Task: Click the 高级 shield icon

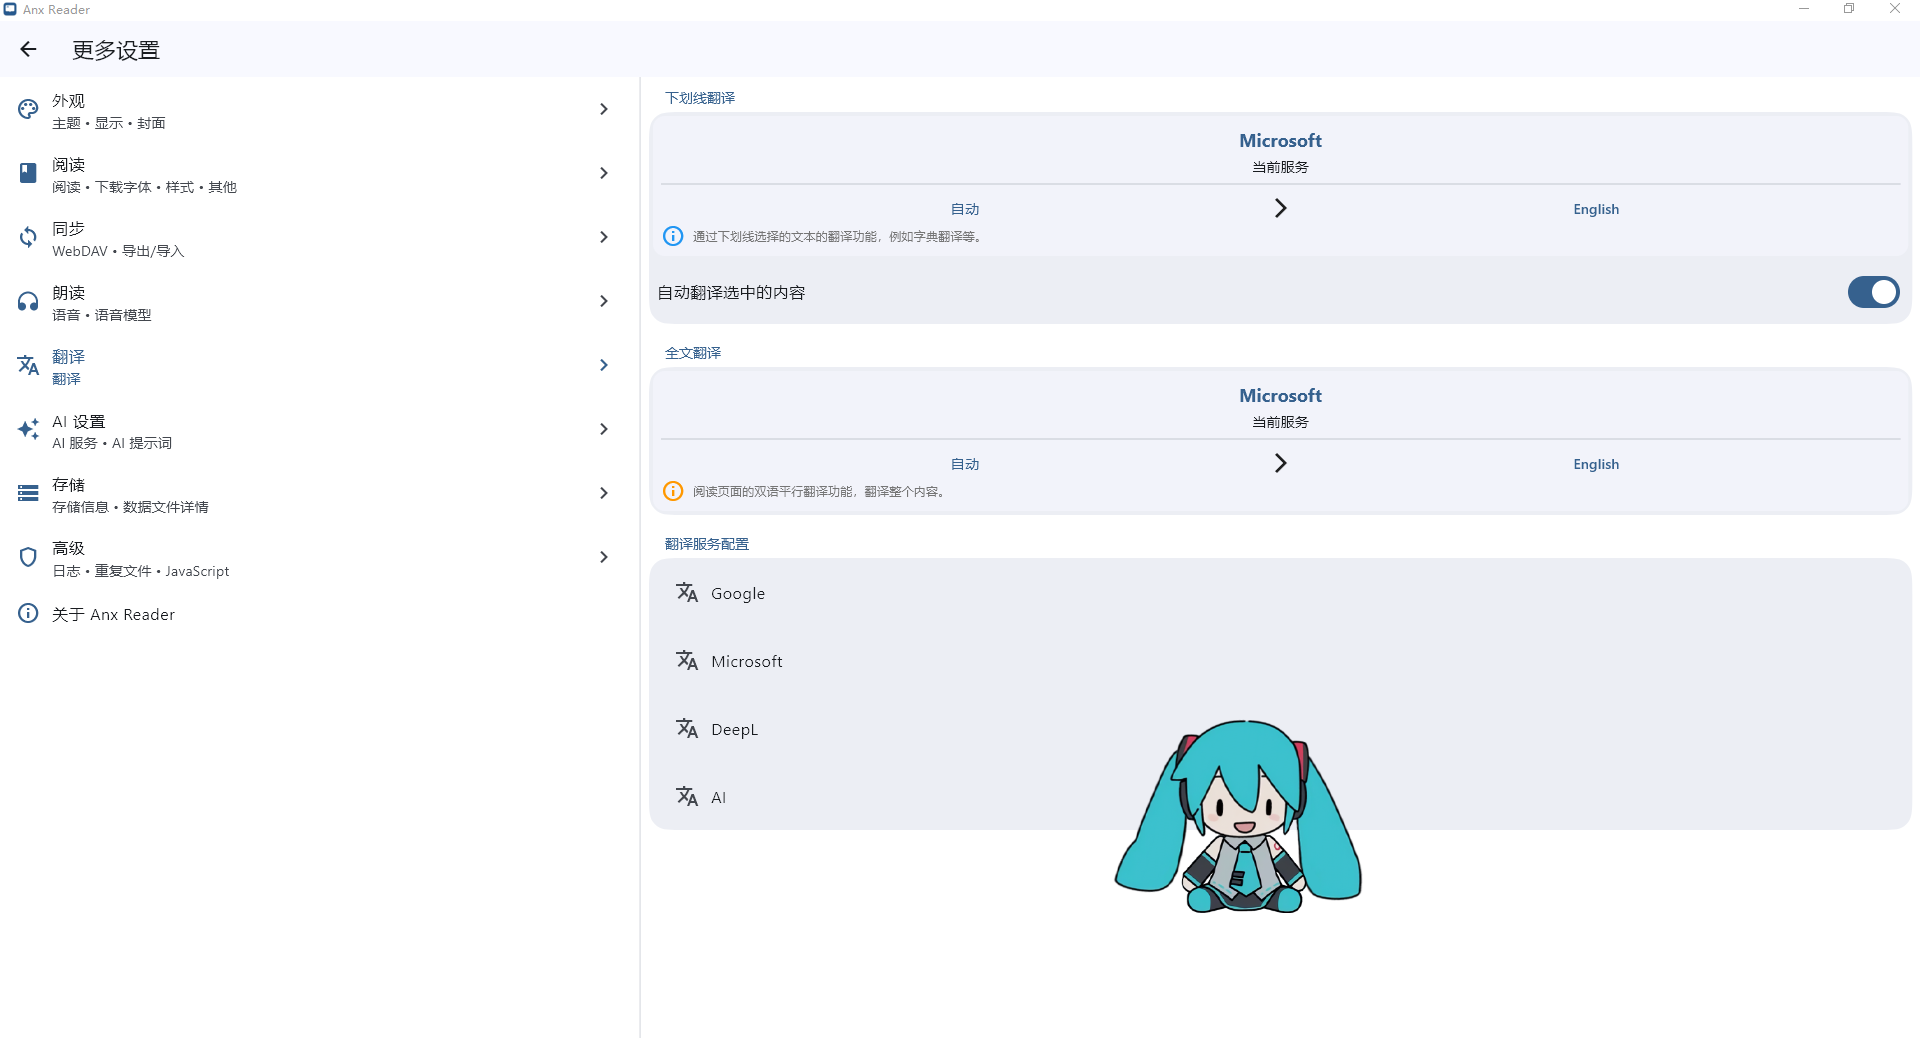Action: tap(28, 557)
